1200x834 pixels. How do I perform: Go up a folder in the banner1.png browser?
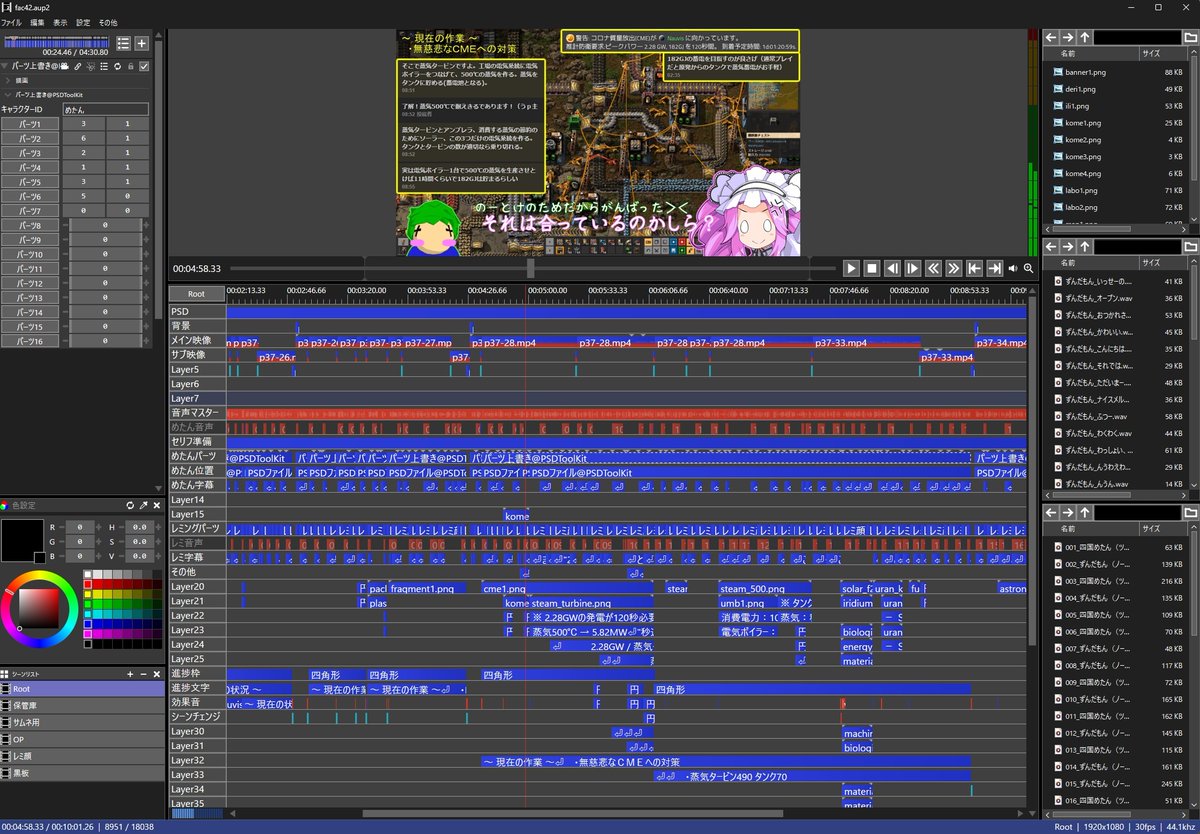[x=1083, y=37]
